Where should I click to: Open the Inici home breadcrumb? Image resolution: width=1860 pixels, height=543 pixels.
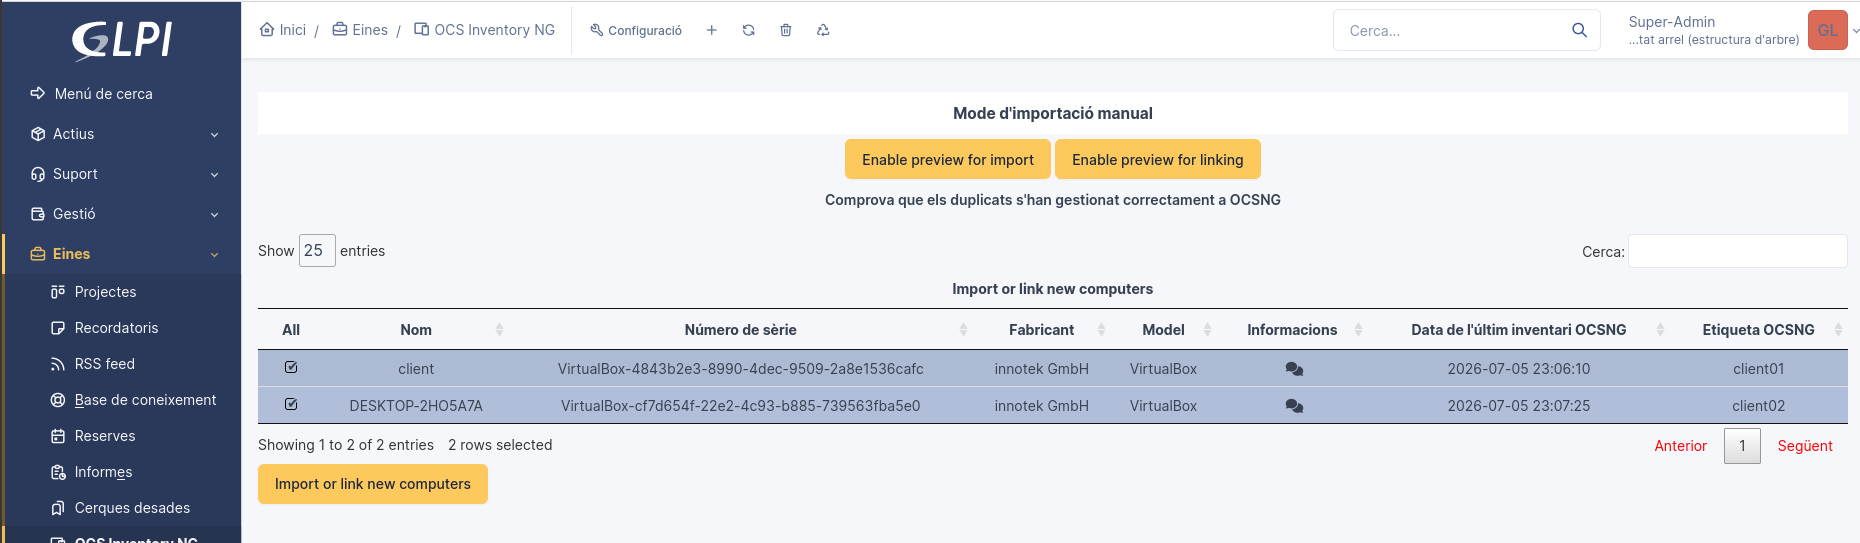[x=283, y=30]
